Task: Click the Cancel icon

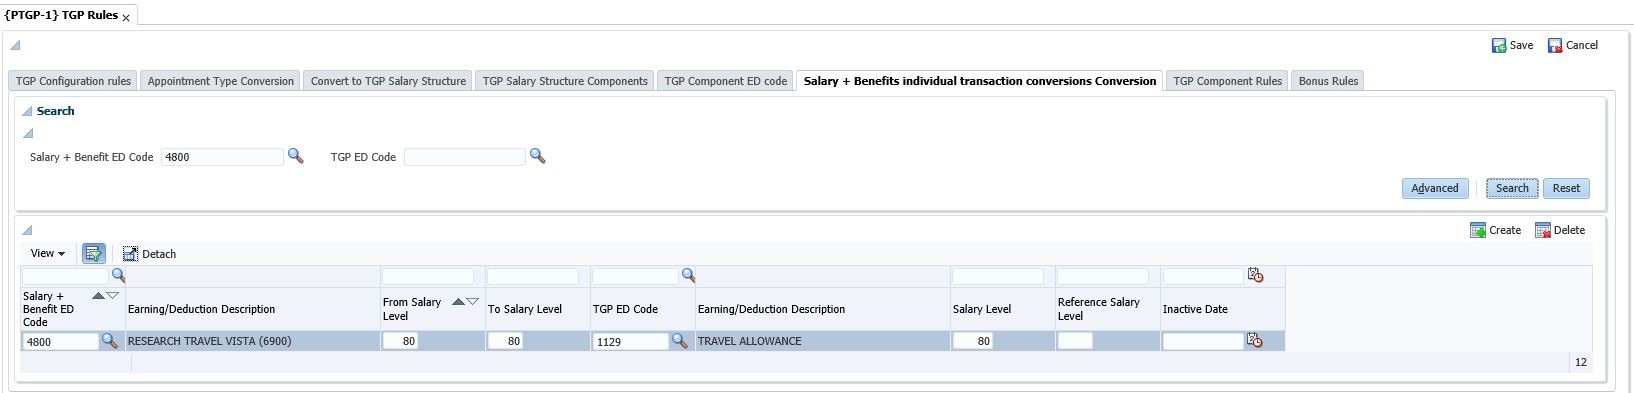Action: click(1555, 46)
